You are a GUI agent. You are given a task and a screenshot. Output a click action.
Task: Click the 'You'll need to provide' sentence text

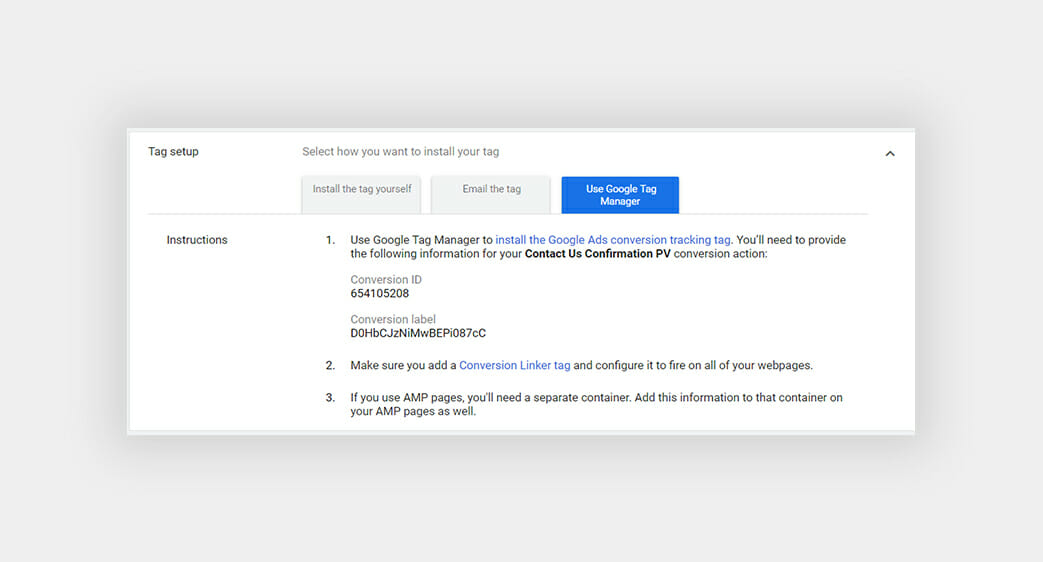coord(791,240)
